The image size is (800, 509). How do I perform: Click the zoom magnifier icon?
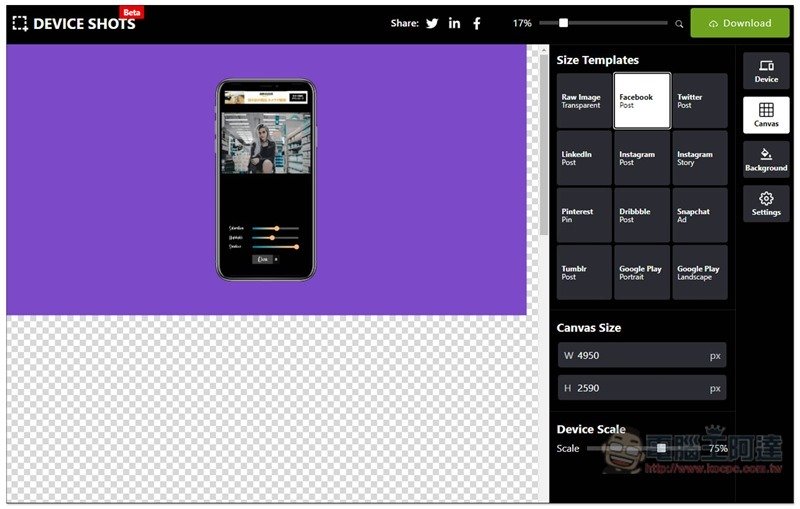tap(679, 24)
